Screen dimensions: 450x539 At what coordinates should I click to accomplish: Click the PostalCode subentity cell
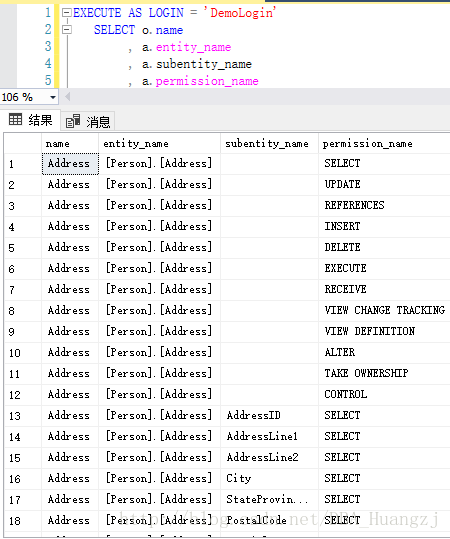click(x=270, y=520)
